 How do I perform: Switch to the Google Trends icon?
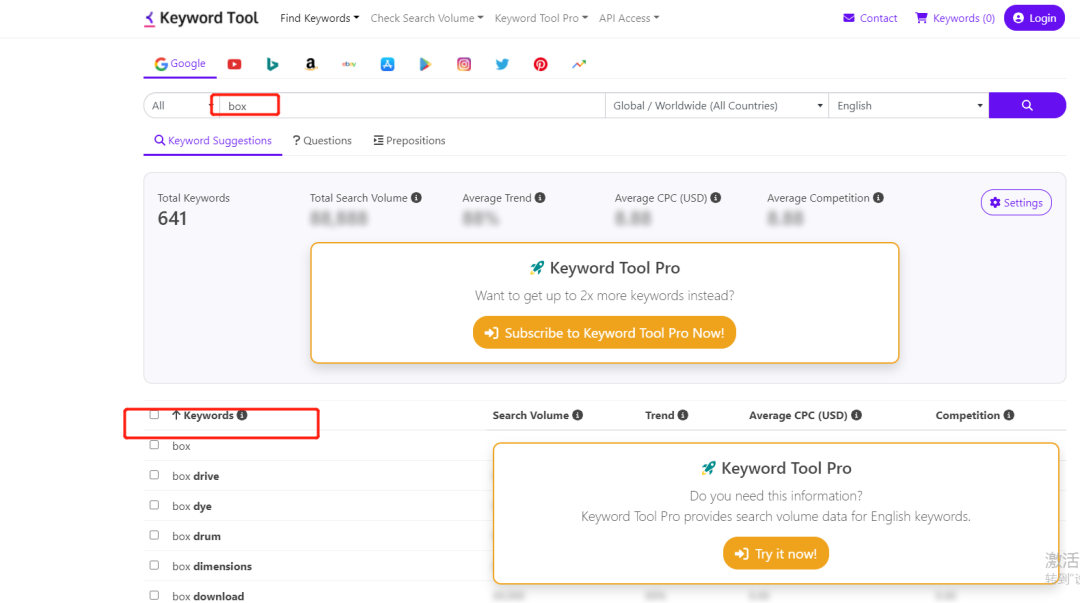[579, 64]
